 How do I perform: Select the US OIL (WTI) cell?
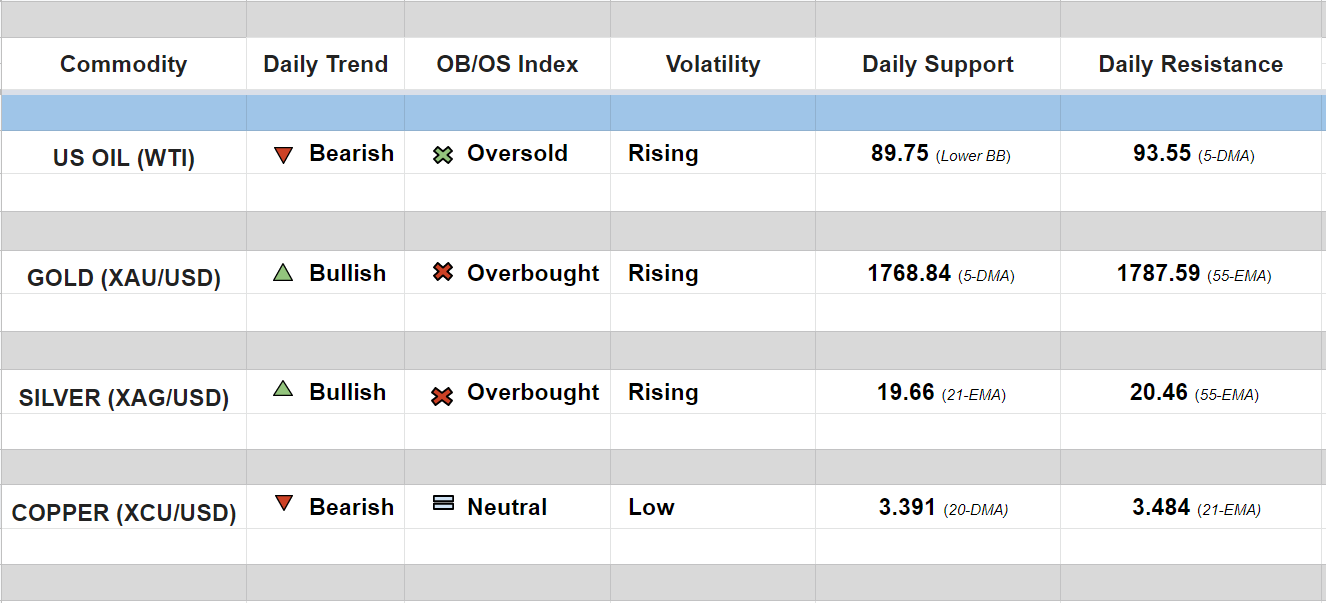click(x=123, y=158)
